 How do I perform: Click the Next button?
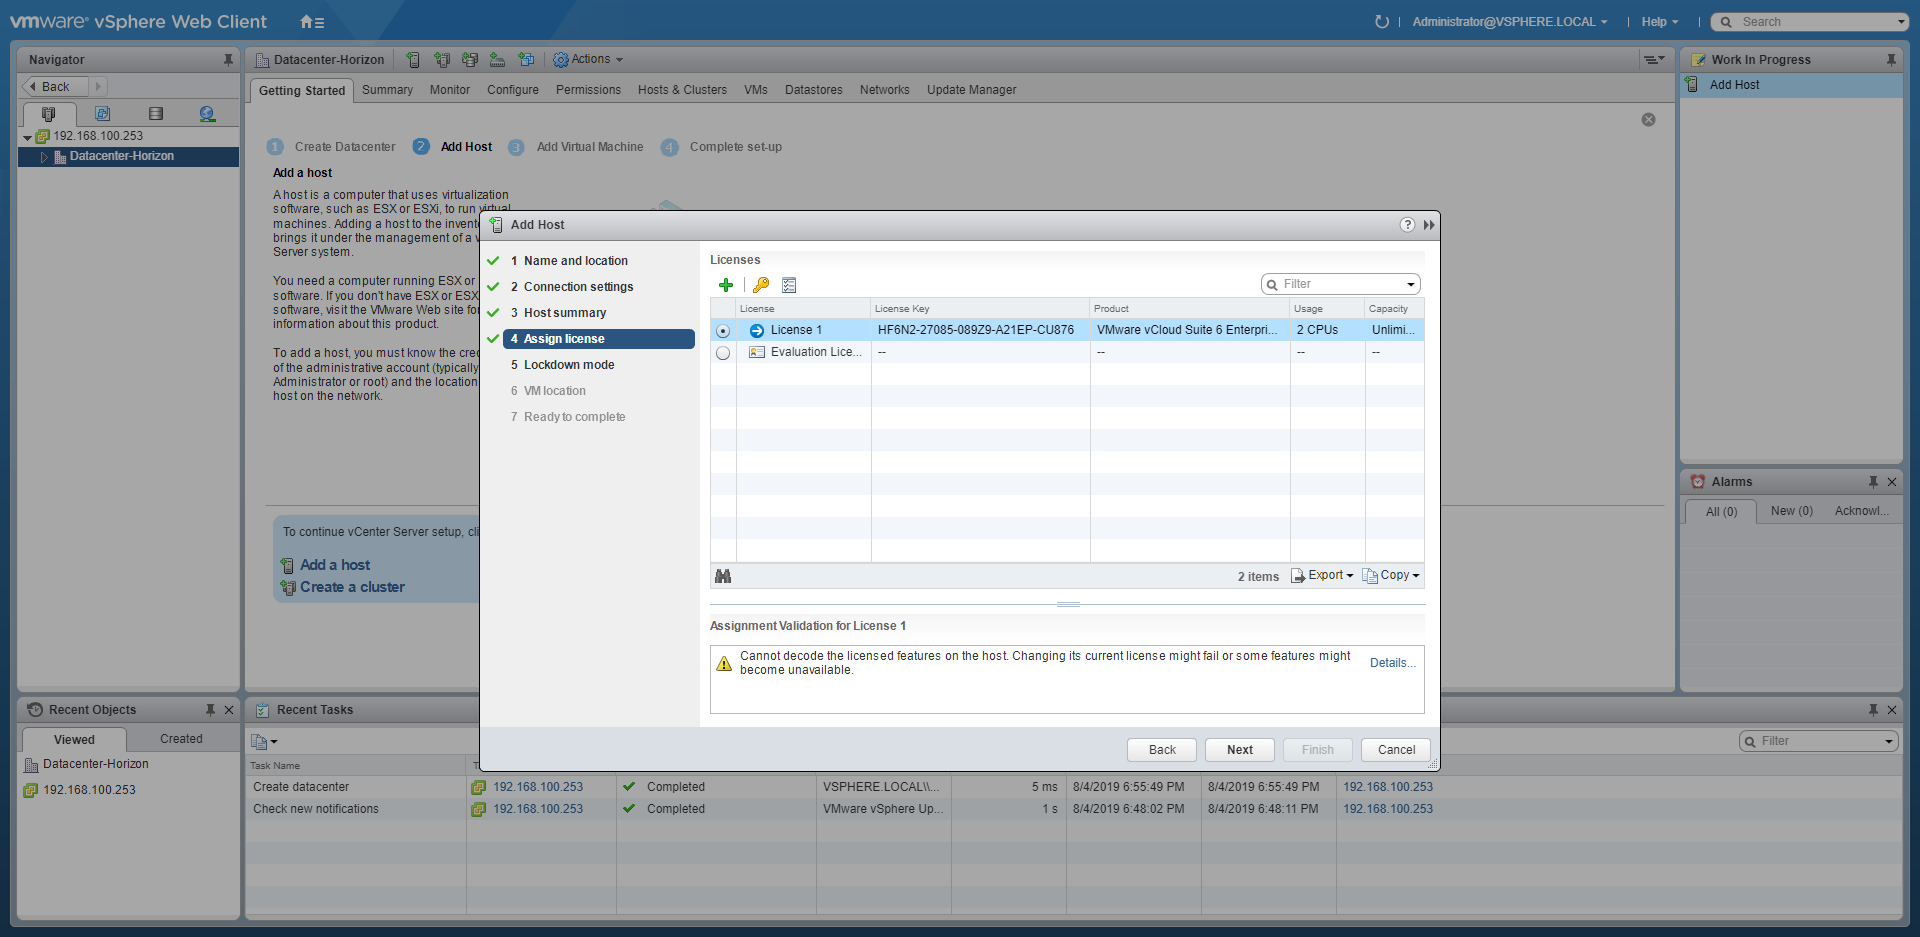(1239, 750)
